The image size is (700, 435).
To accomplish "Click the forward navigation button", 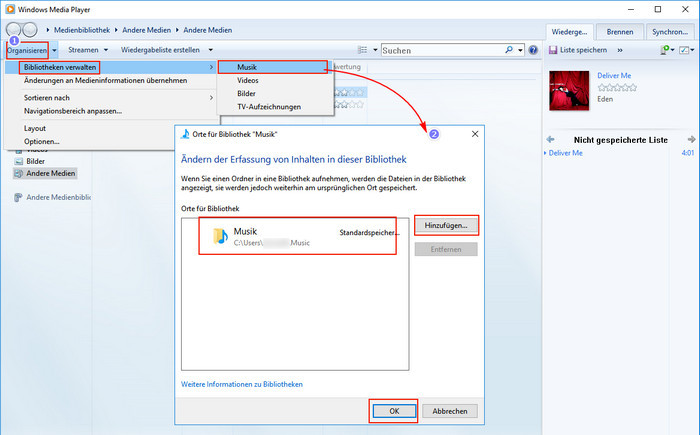I will point(30,30).
